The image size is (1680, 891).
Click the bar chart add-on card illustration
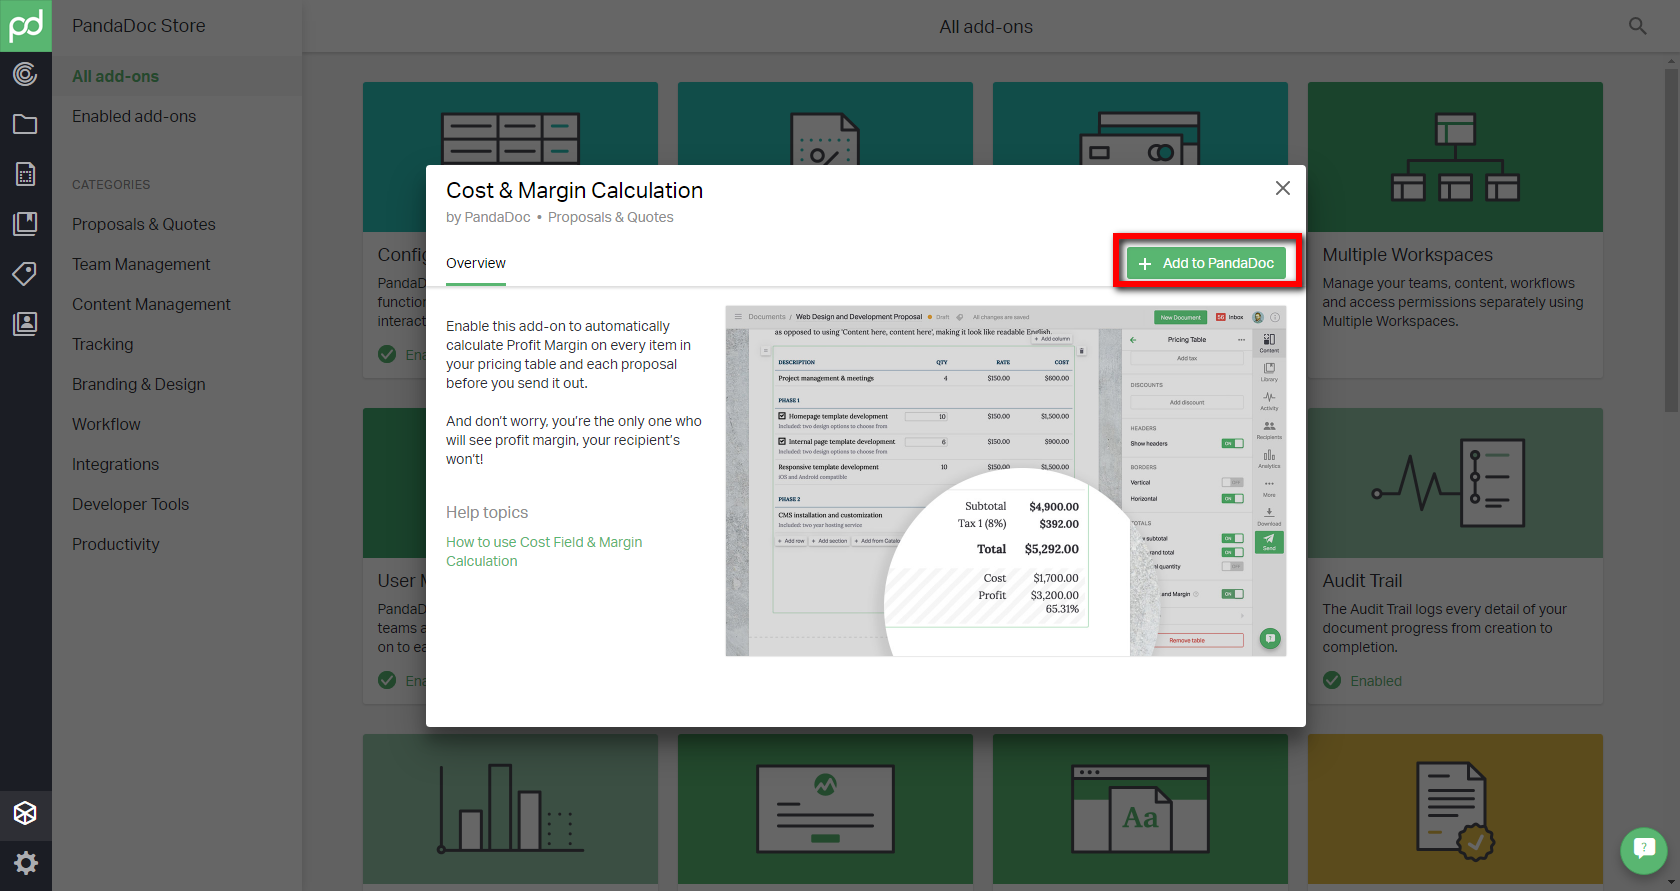510,809
